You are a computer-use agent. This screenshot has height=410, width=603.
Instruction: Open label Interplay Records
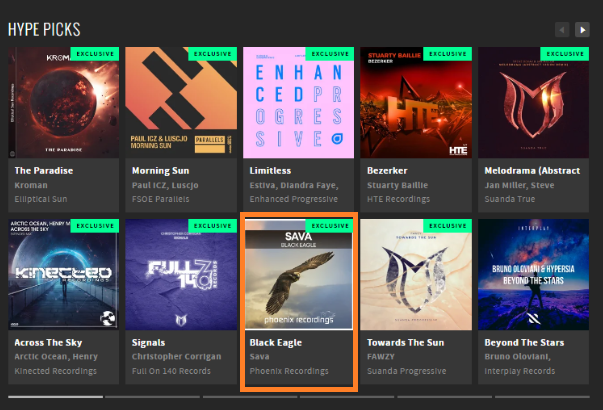520,371
